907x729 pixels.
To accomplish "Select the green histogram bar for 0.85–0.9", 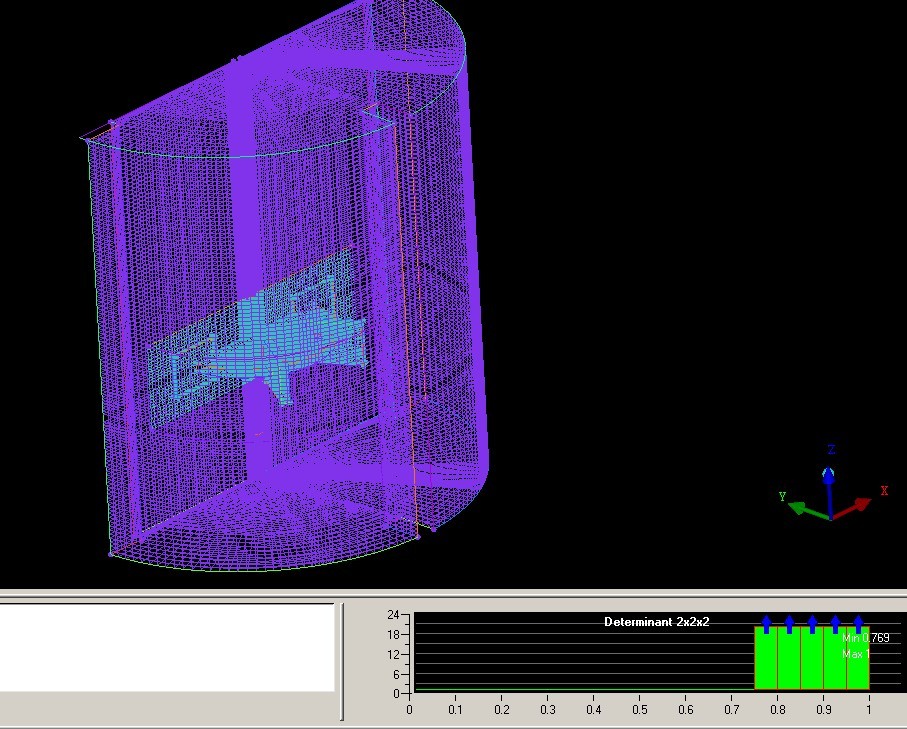I will pyautogui.click(x=812, y=665).
